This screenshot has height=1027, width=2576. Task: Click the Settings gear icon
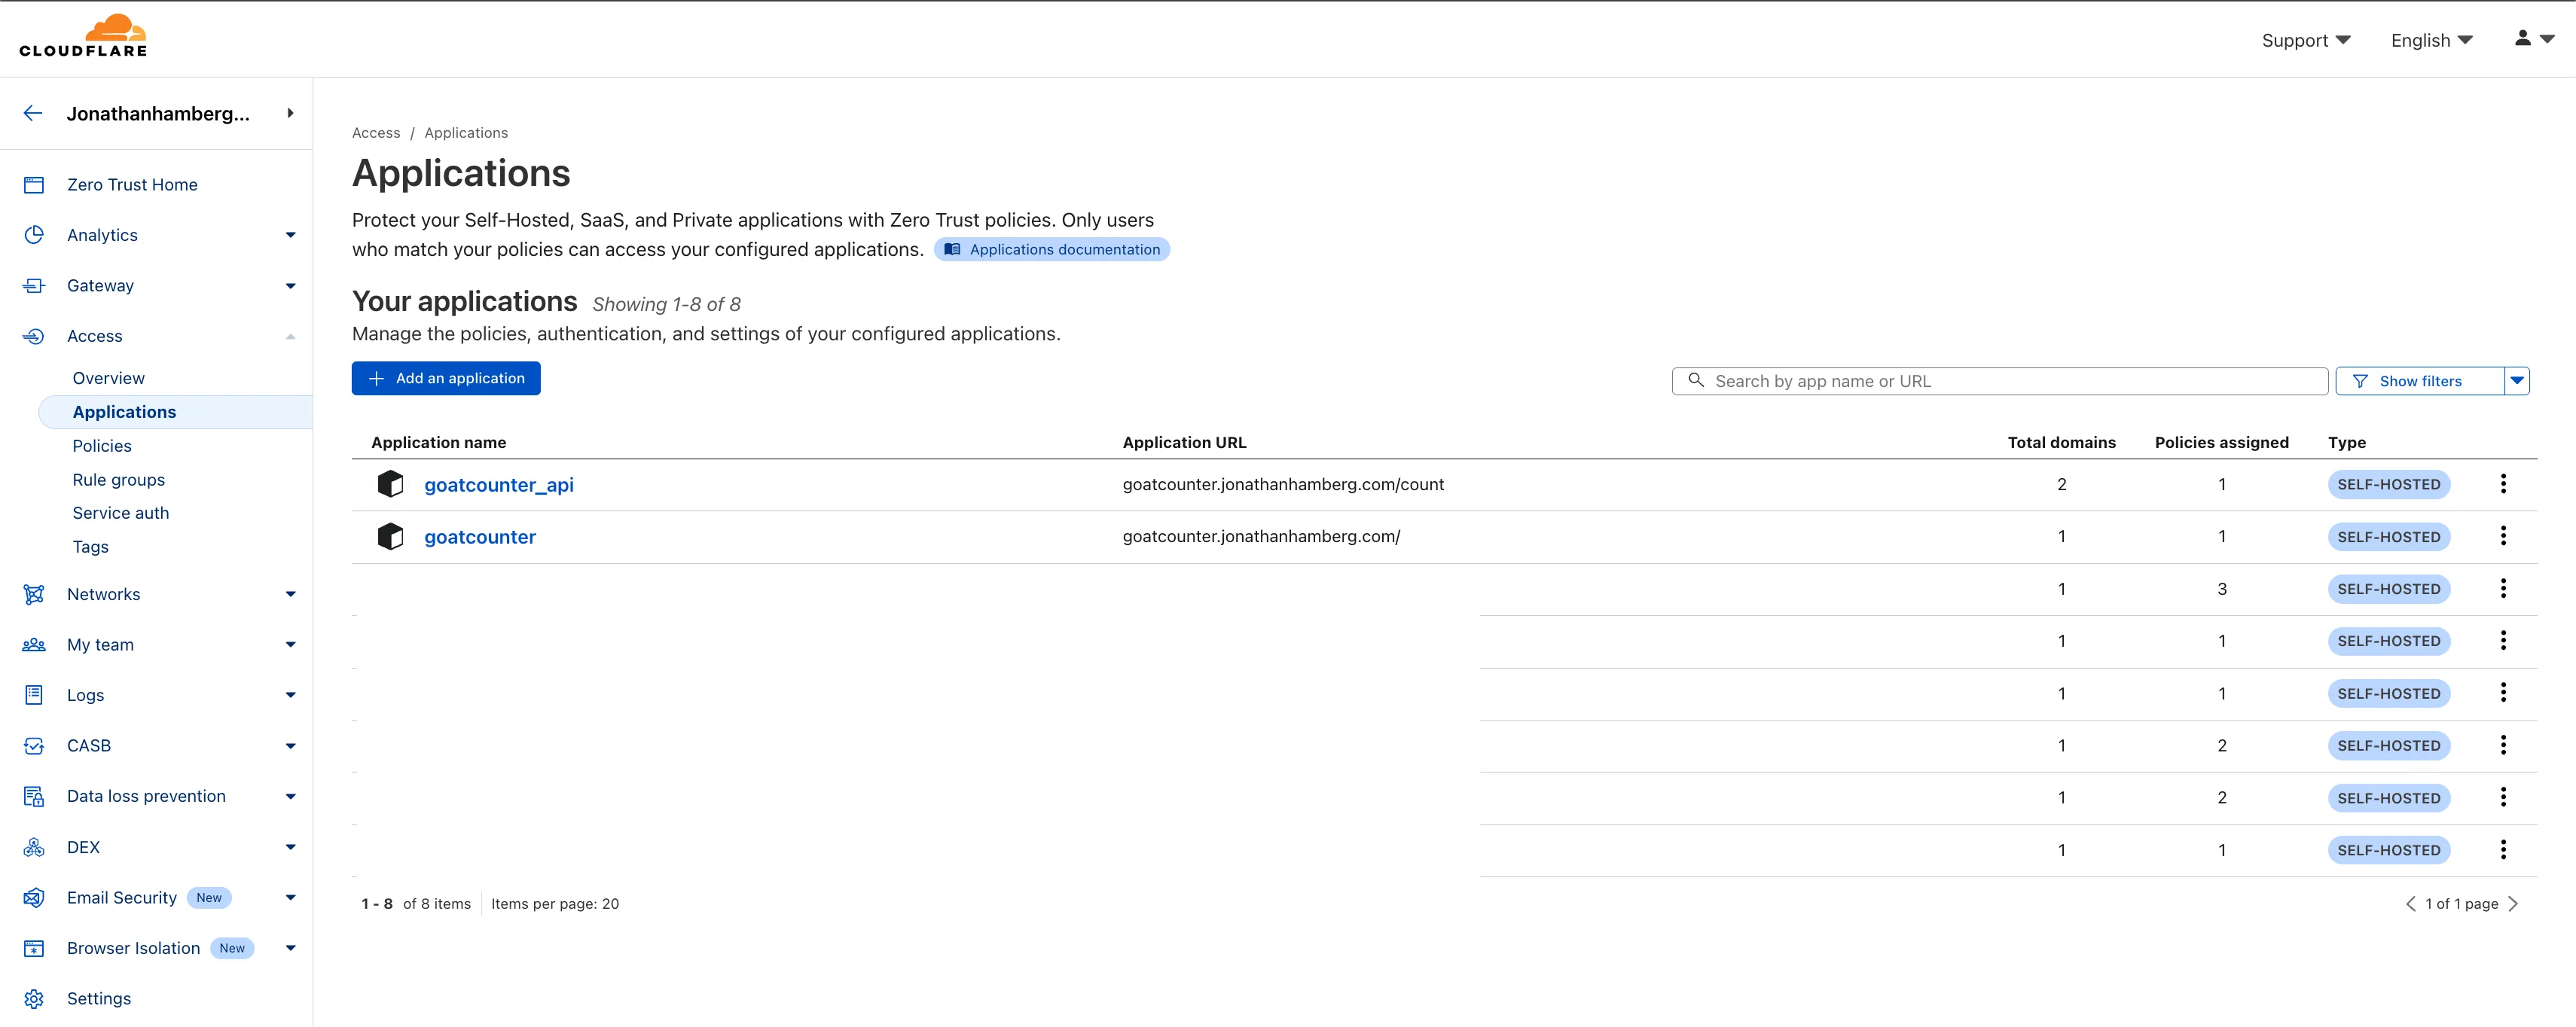tap(34, 999)
